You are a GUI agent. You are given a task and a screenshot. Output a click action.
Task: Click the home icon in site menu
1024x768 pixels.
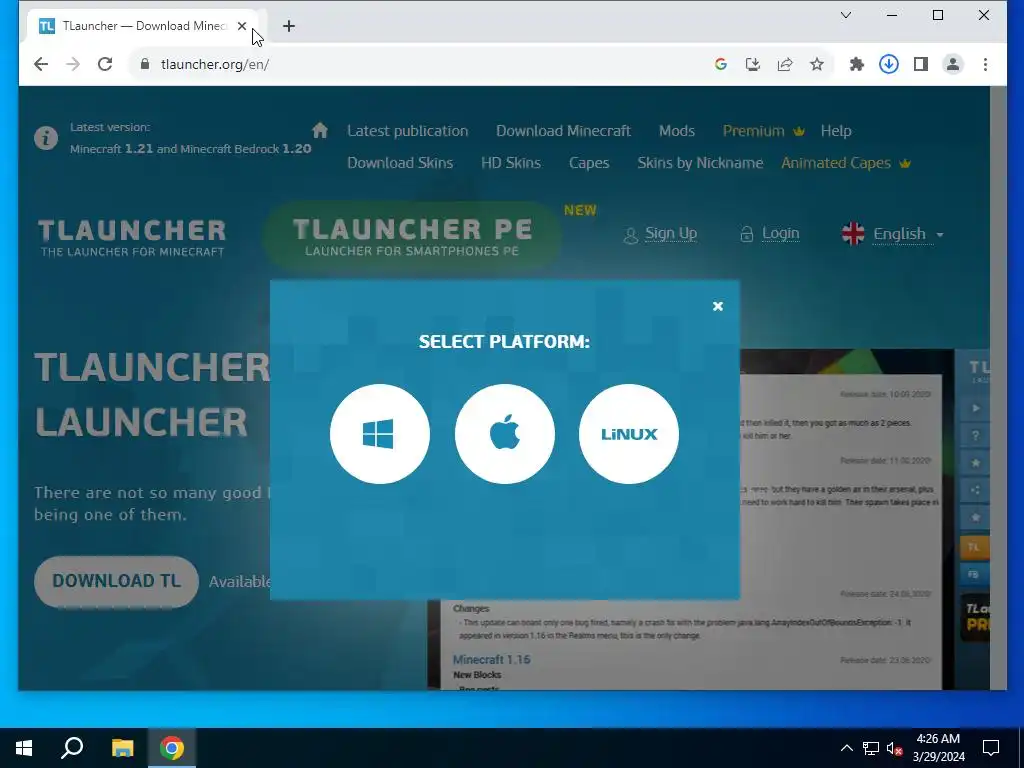(319, 130)
